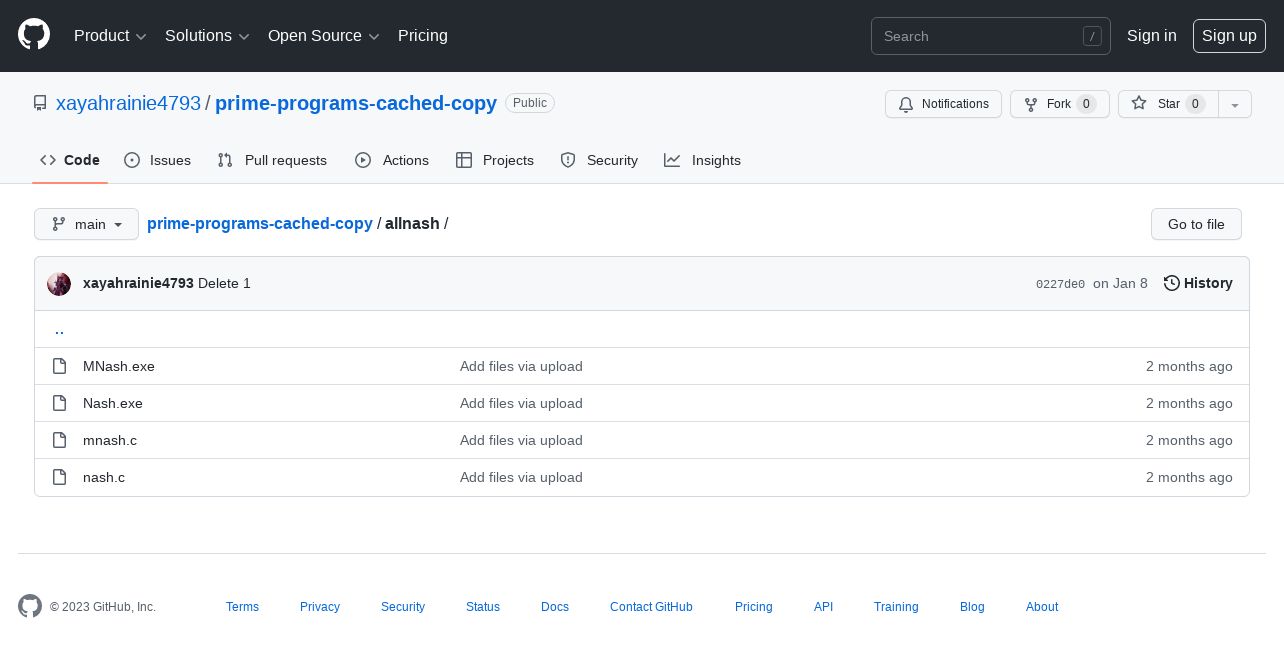Open the footer Privacy link

pyautogui.click(x=320, y=607)
